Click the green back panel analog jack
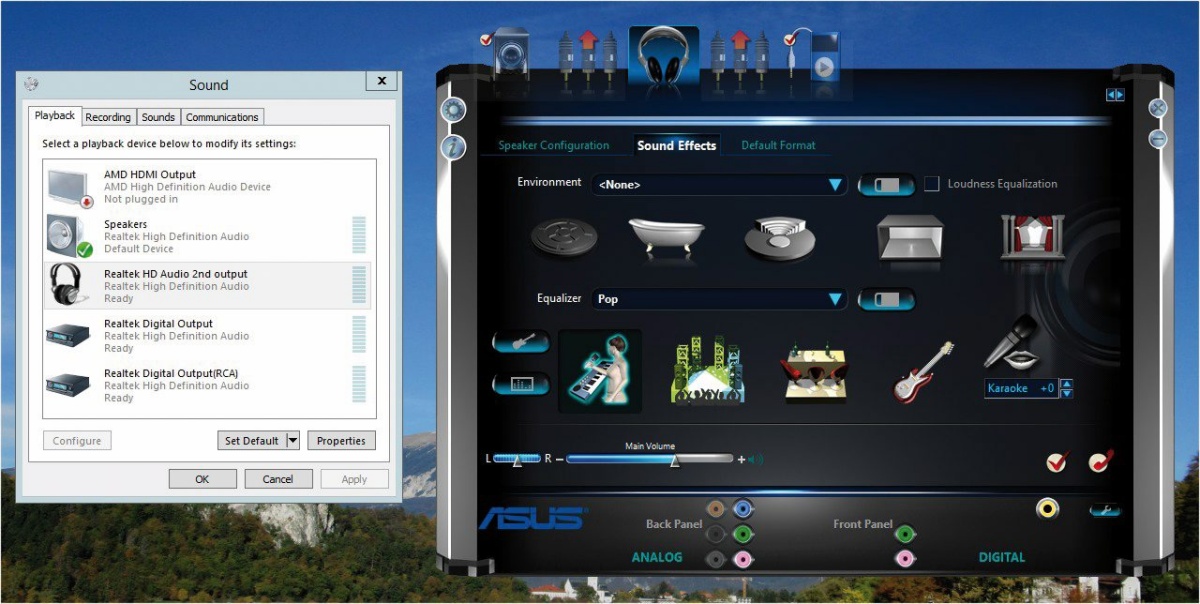Screen dimensions: 1200x604 pyautogui.click(x=743, y=534)
